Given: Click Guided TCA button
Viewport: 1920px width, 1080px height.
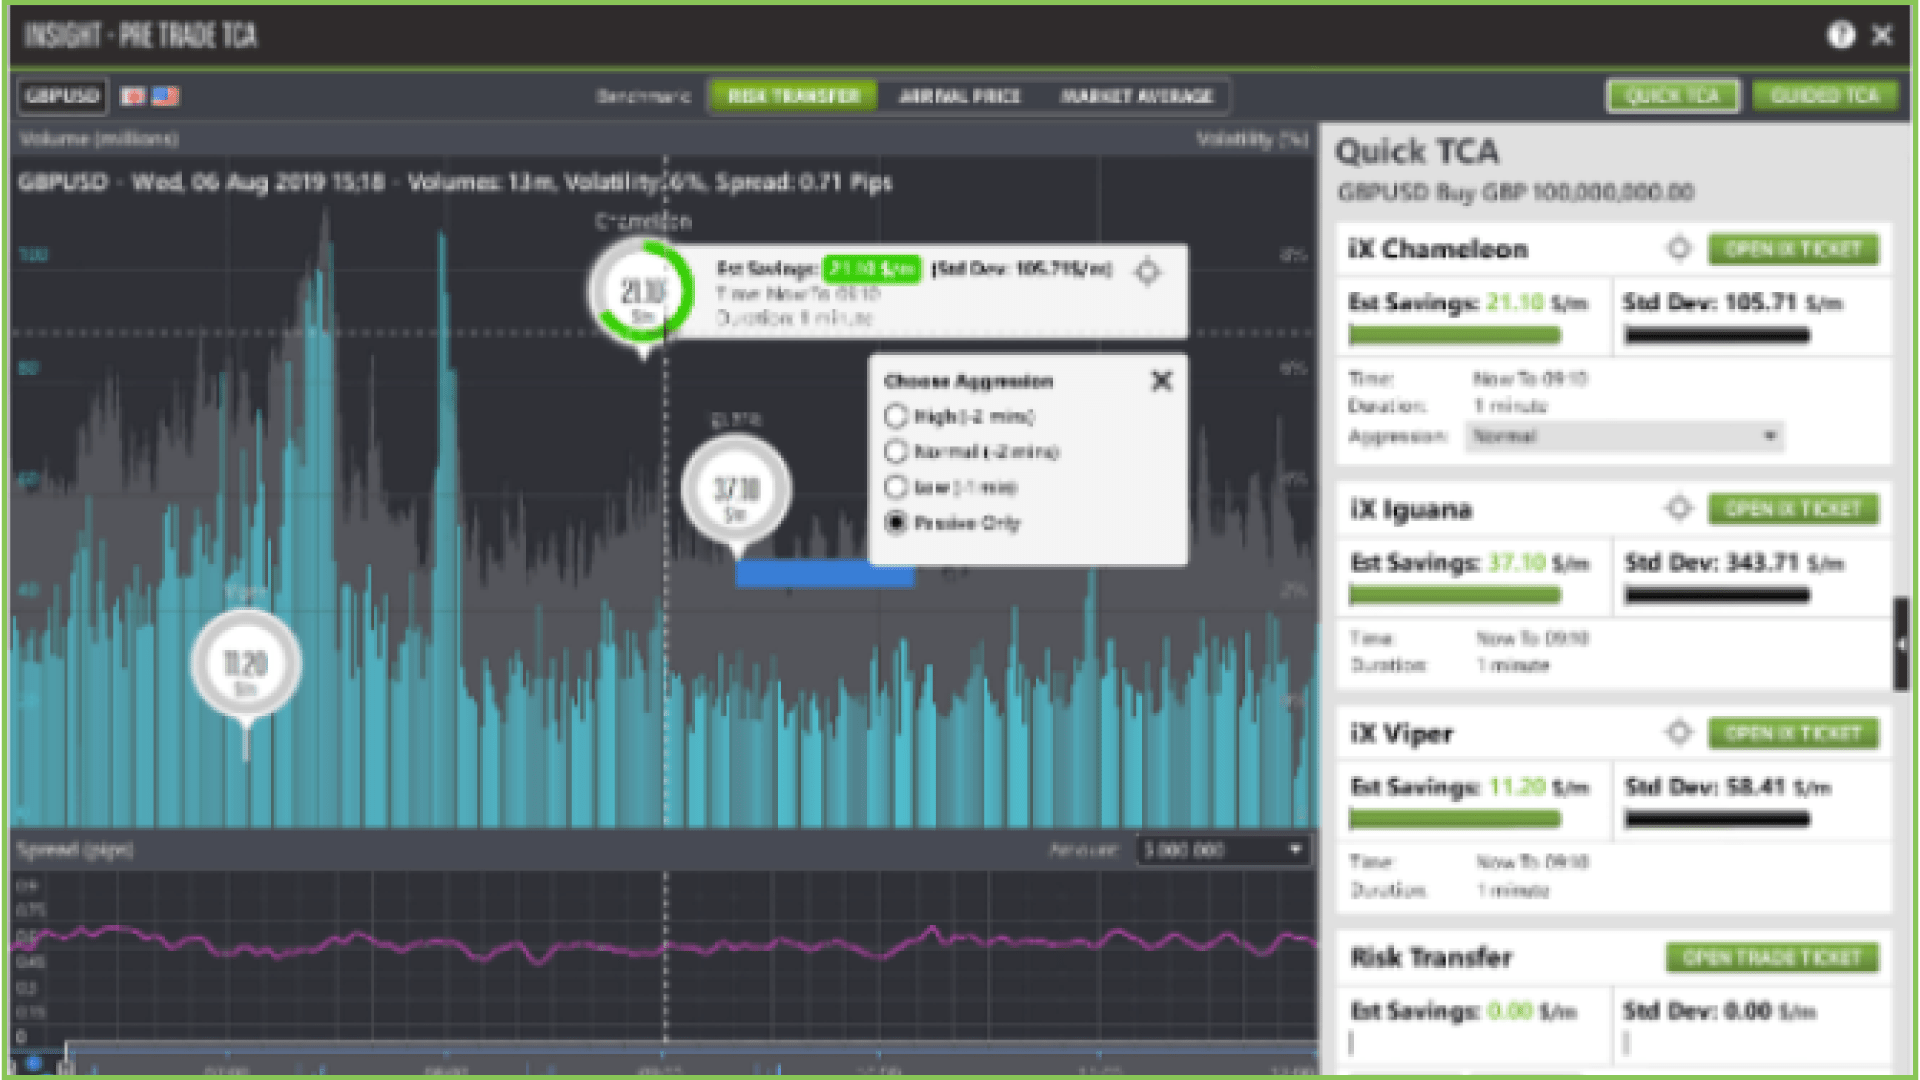Looking at the screenshot, I should click(1824, 96).
